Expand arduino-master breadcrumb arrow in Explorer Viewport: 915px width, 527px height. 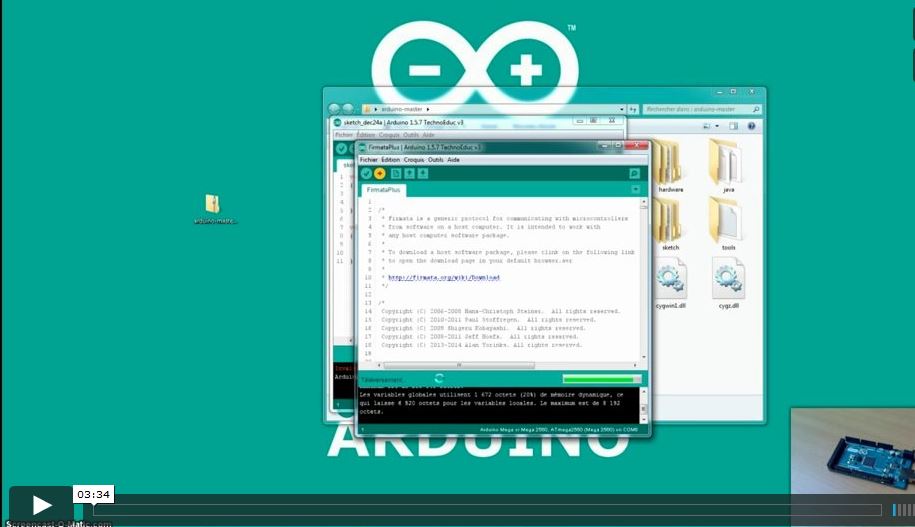428,109
